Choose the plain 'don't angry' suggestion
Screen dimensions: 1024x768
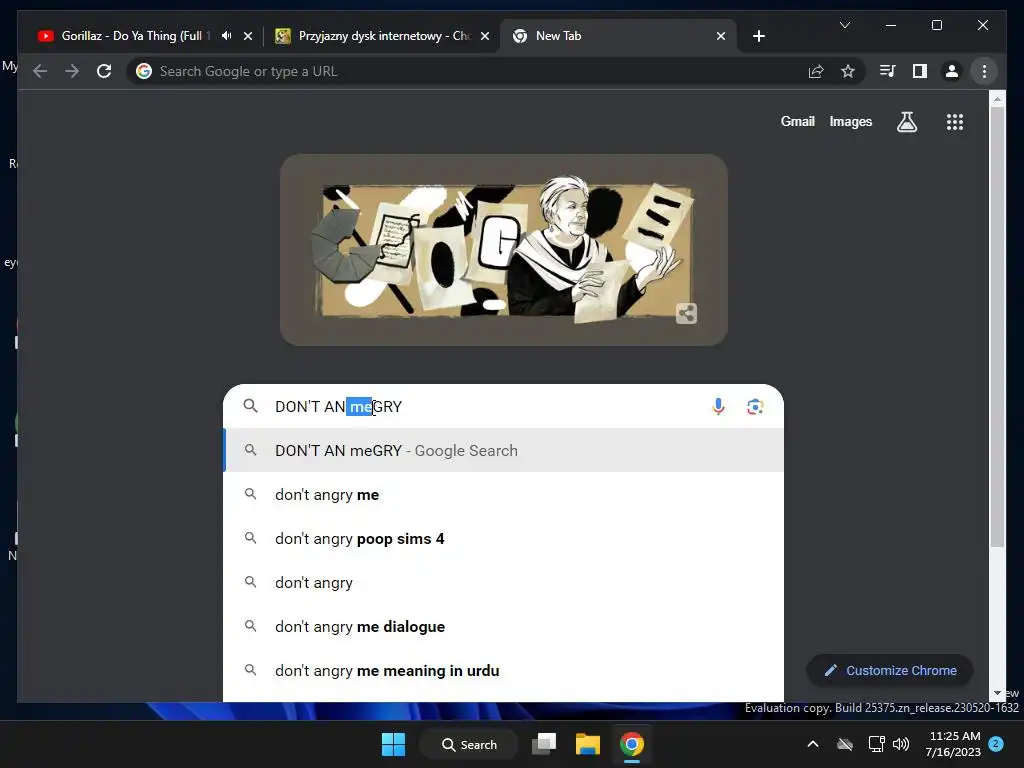(504, 582)
